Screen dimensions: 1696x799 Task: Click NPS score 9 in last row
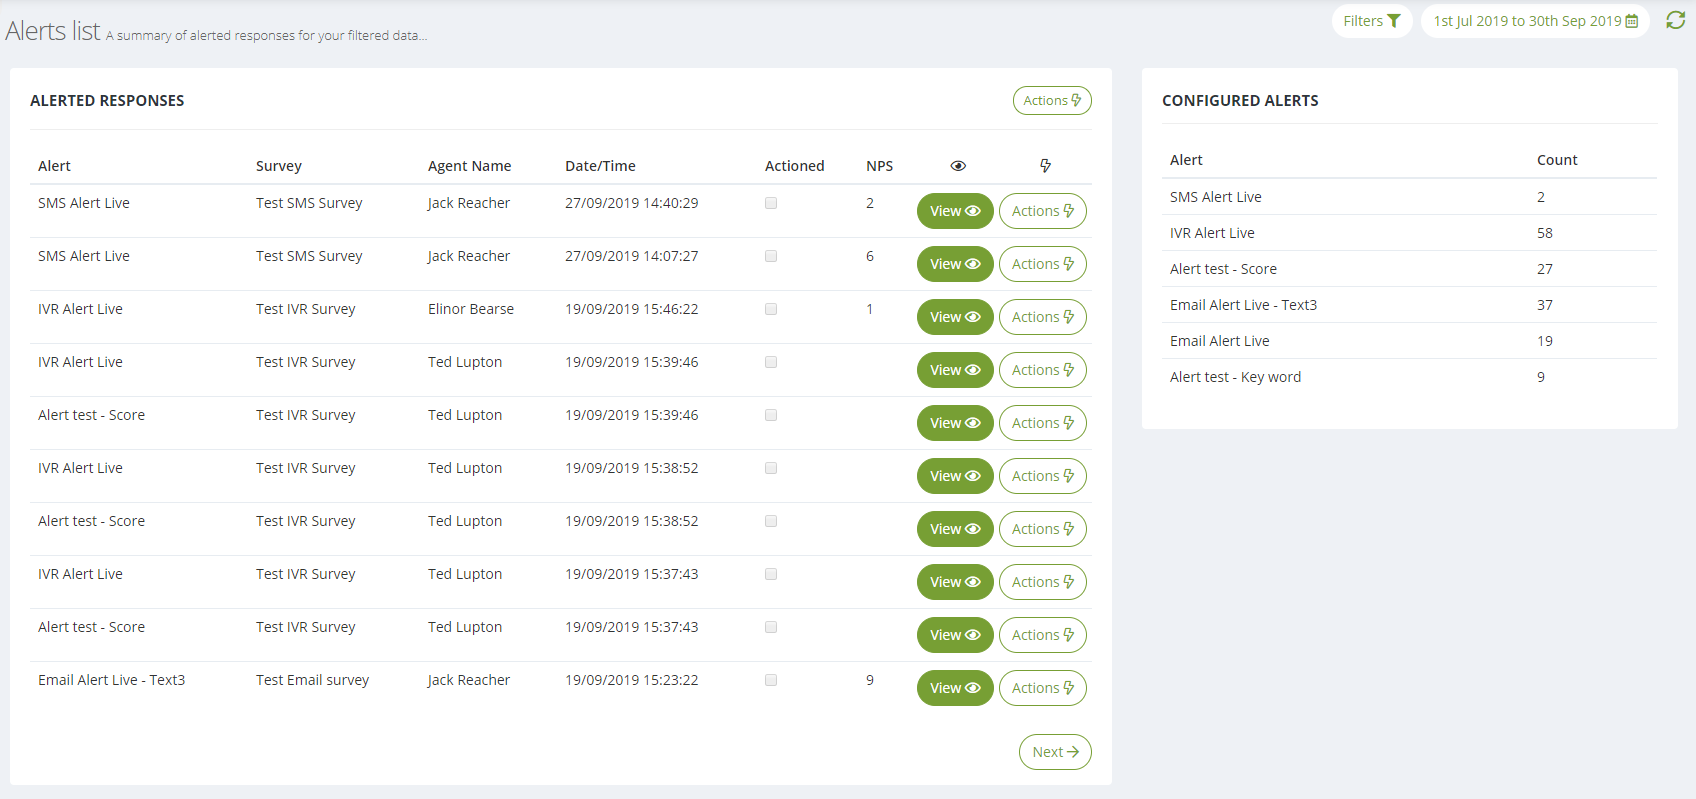coord(870,680)
